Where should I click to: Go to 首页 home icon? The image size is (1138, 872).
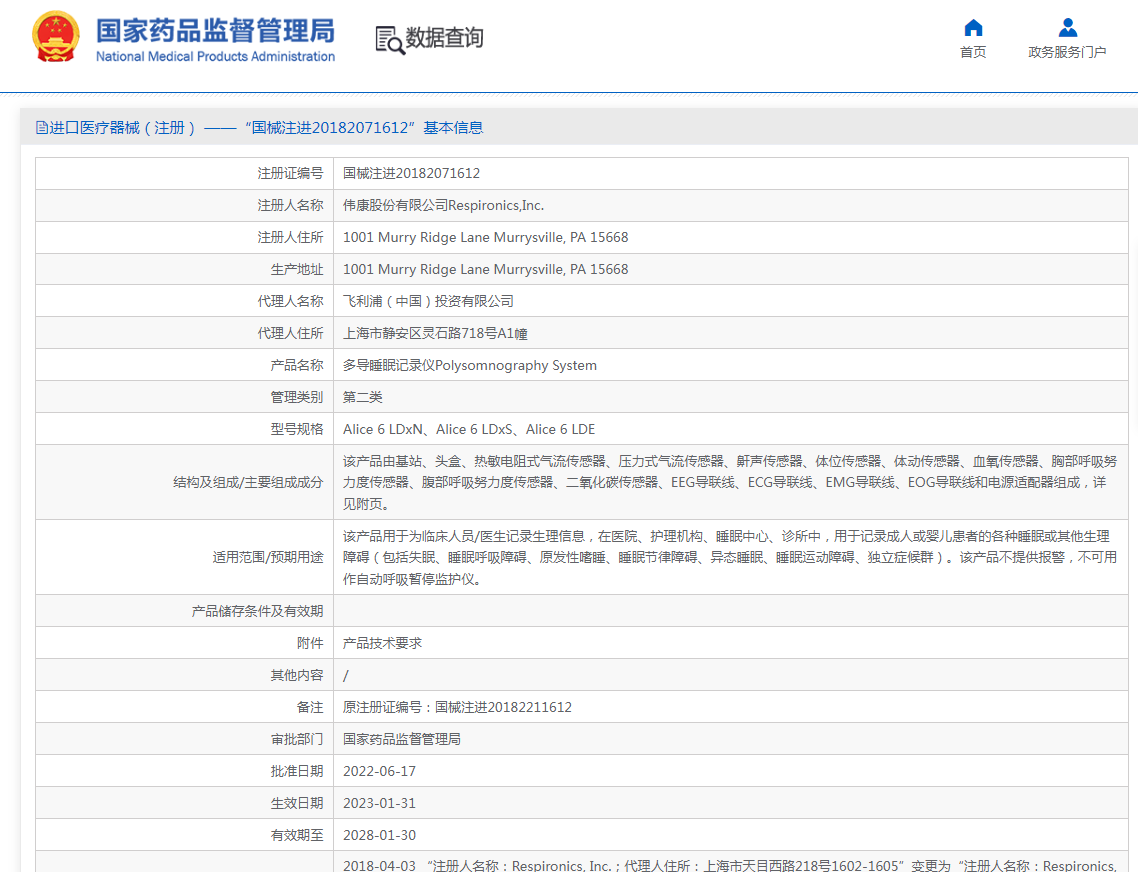[973, 28]
